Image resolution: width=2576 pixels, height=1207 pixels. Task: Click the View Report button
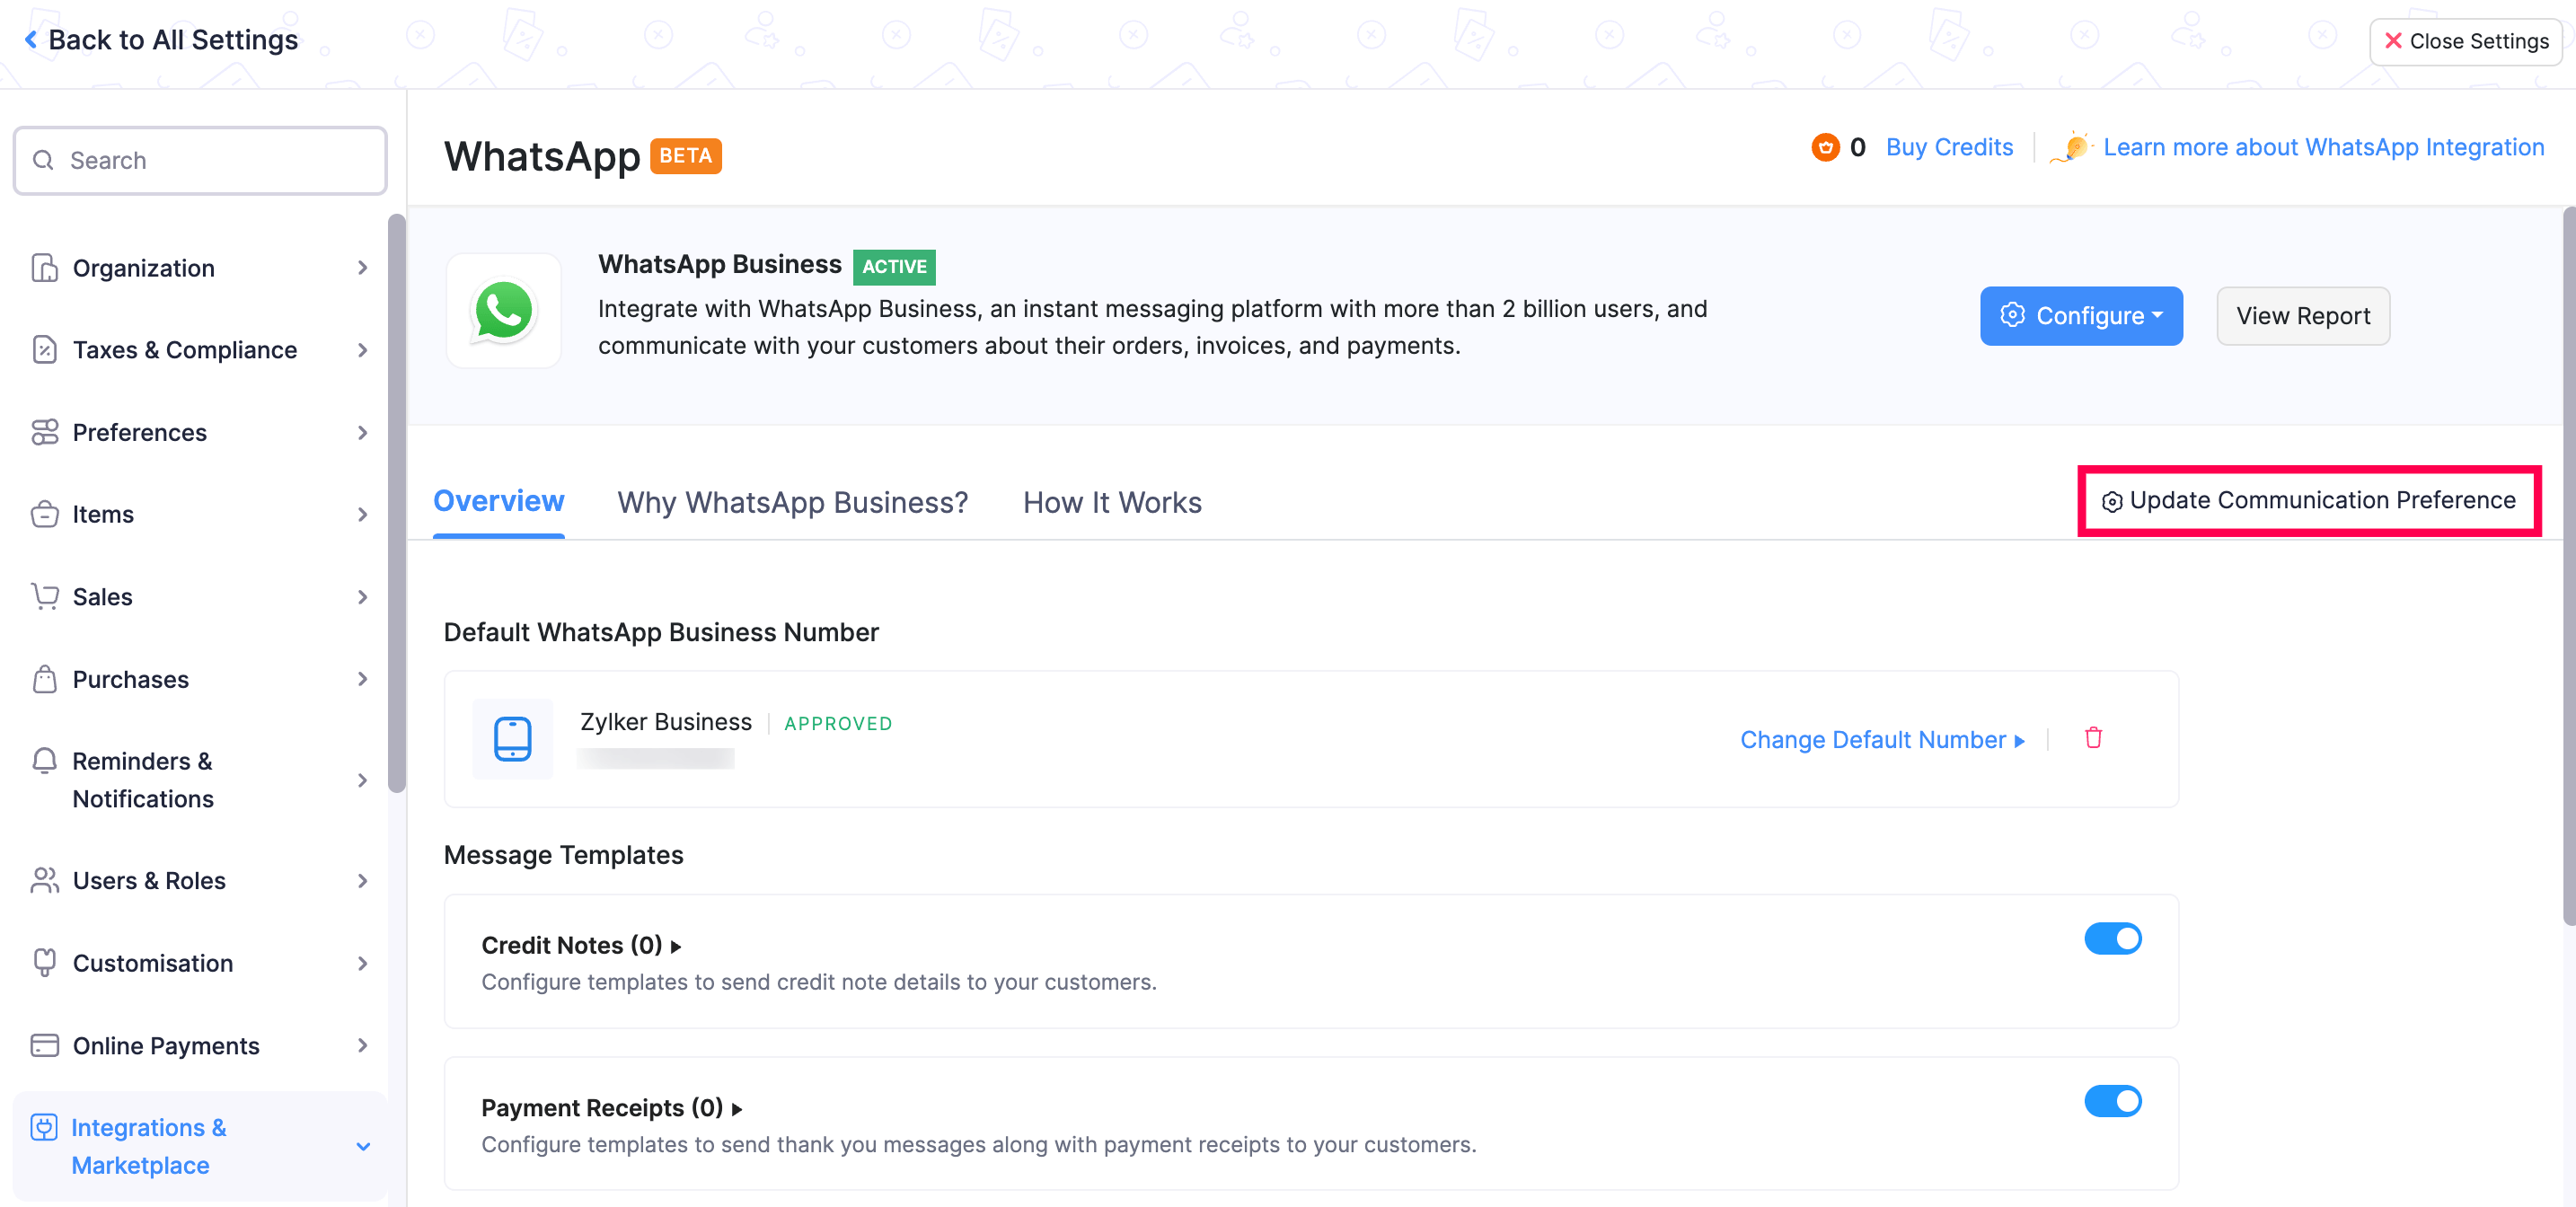click(x=2302, y=316)
